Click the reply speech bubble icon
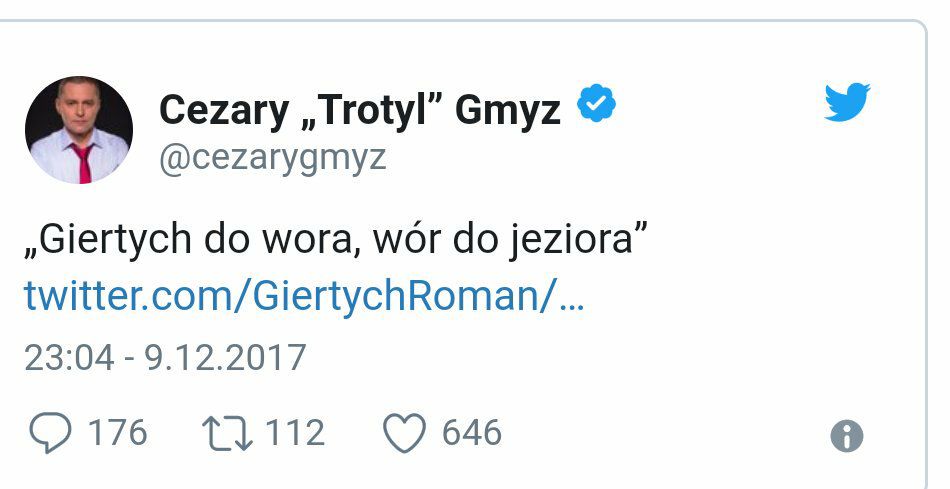 click(x=50, y=433)
